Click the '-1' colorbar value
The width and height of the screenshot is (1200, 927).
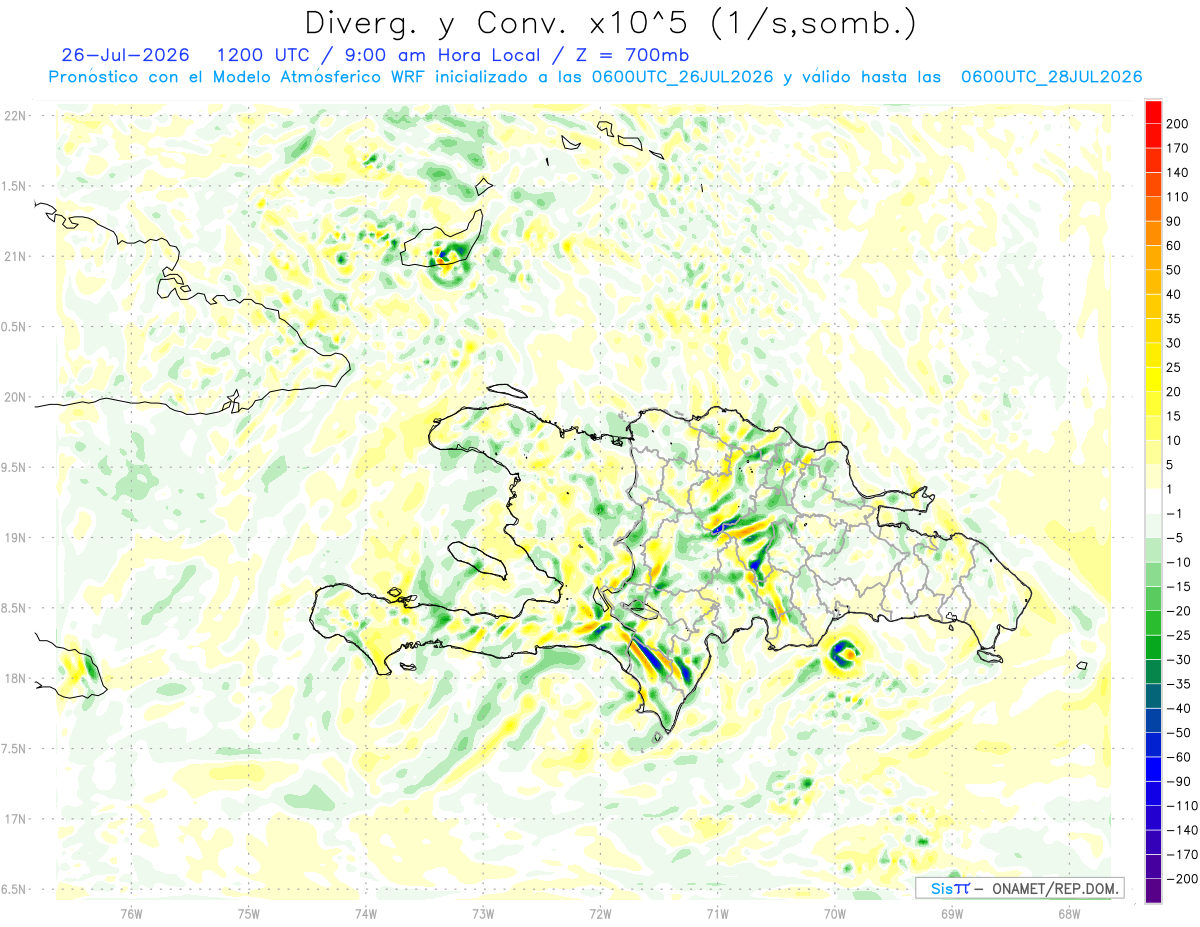pyautogui.click(x=1175, y=513)
